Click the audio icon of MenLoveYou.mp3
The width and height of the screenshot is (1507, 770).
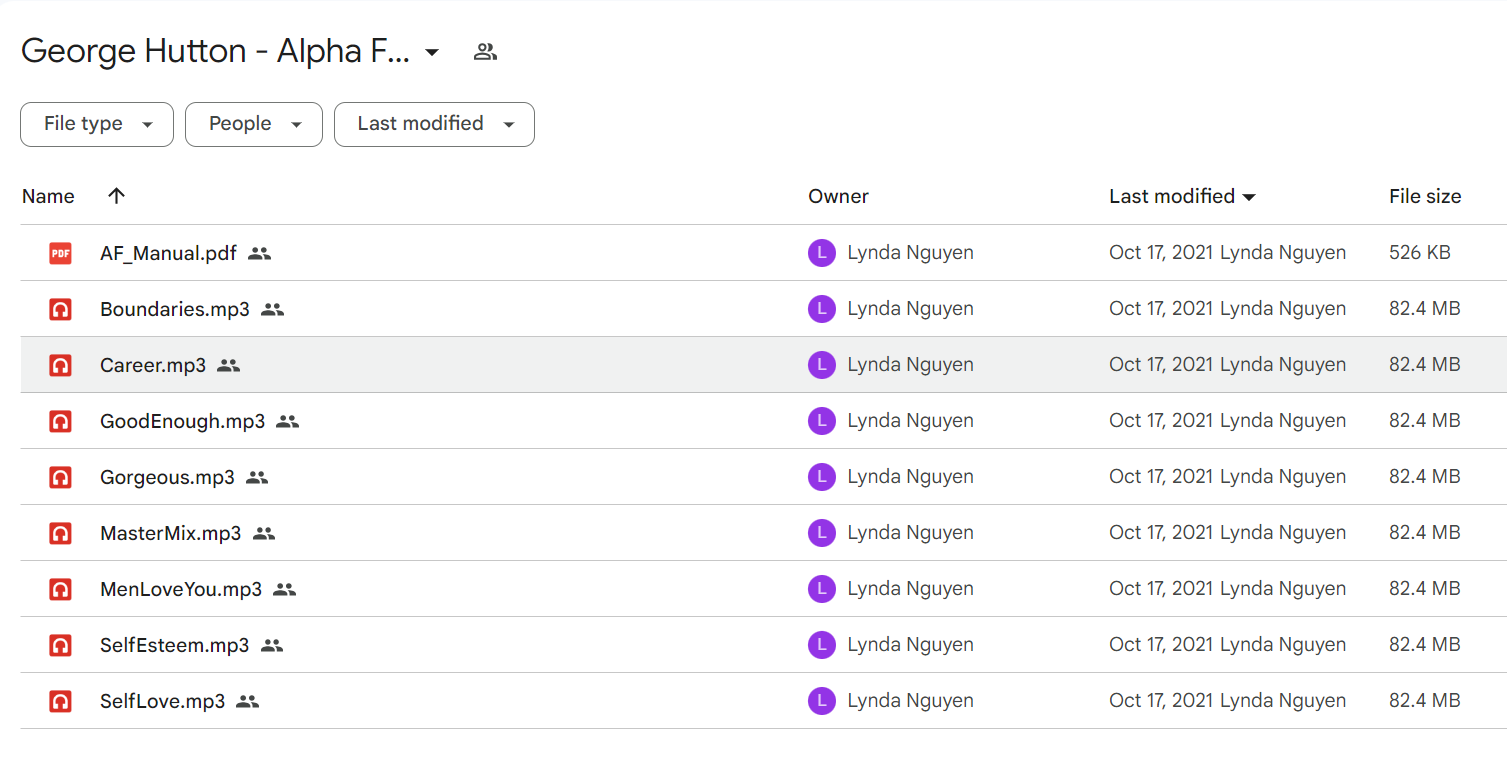pyautogui.click(x=60, y=589)
